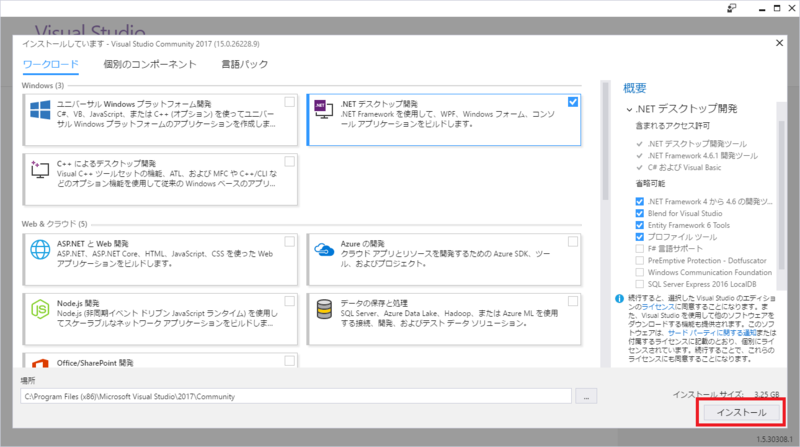Switch to 言語パック tab
800x447 pixels.
(x=244, y=64)
